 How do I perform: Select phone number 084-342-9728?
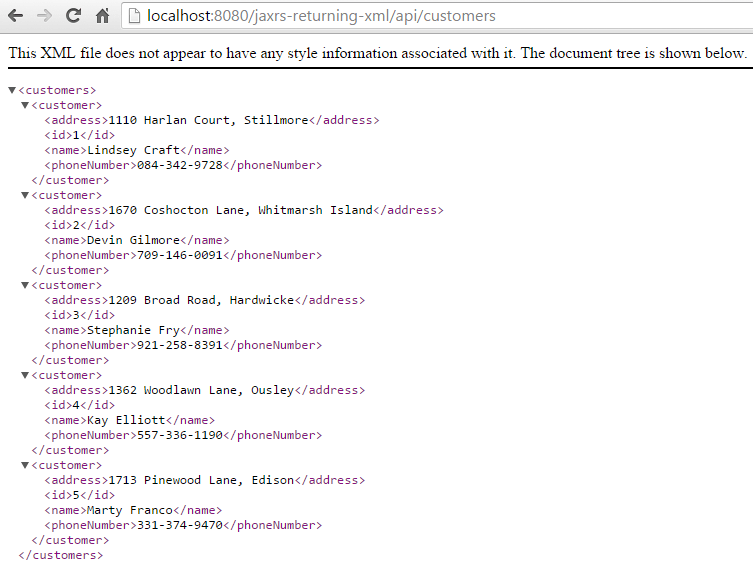pyautogui.click(x=180, y=165)
